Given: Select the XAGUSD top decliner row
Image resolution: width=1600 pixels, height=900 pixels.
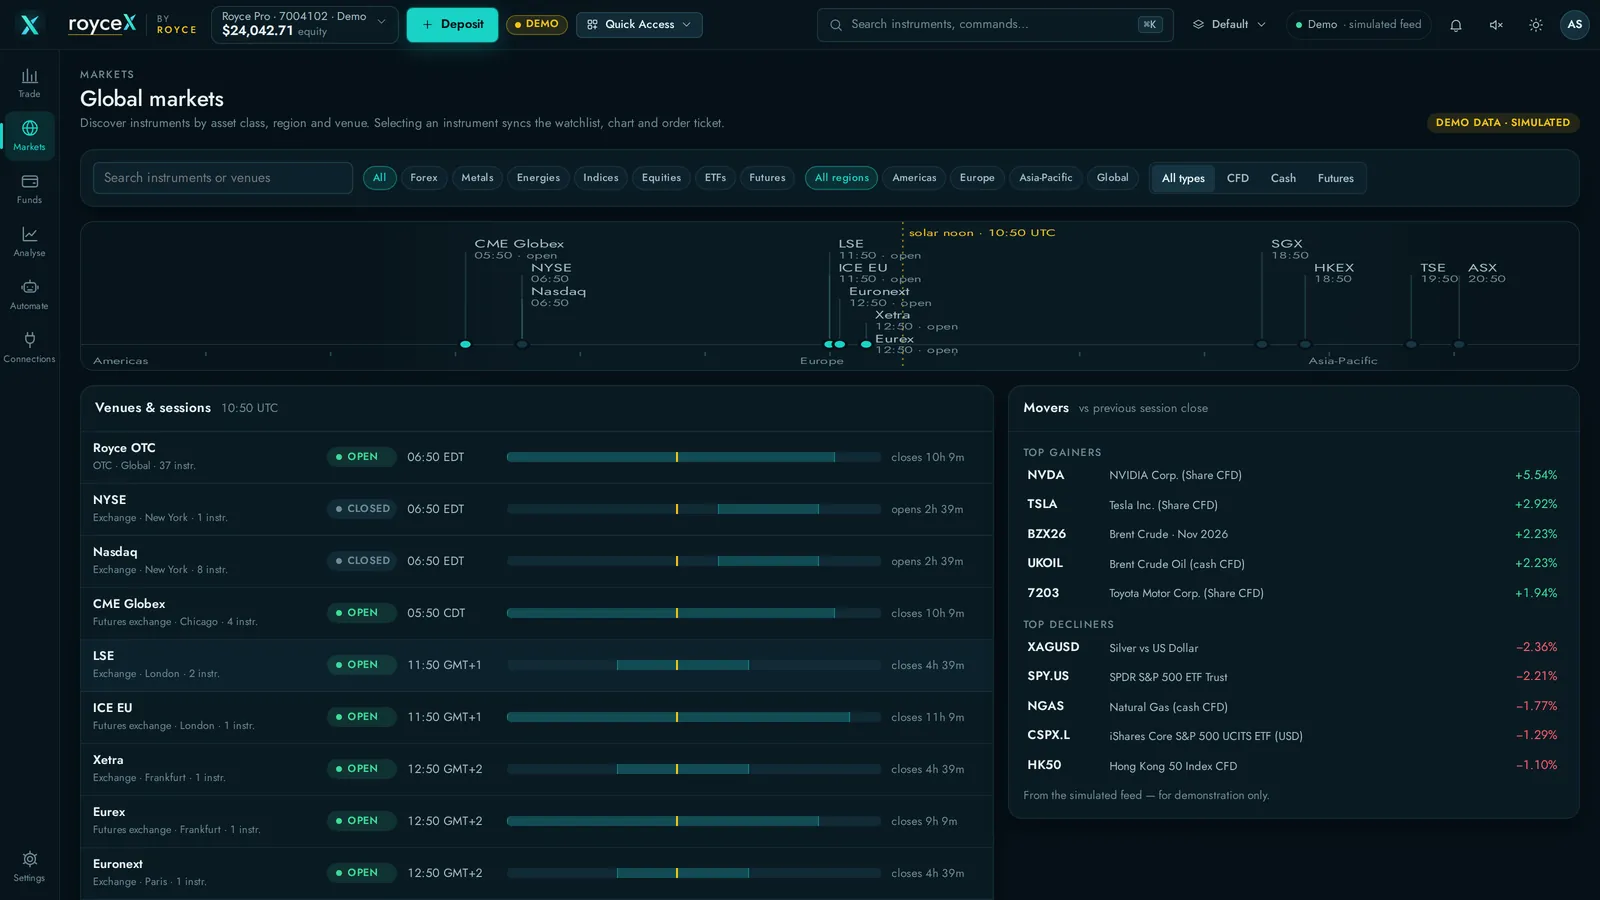Looking at the screenshot, I should point(1292,648).
